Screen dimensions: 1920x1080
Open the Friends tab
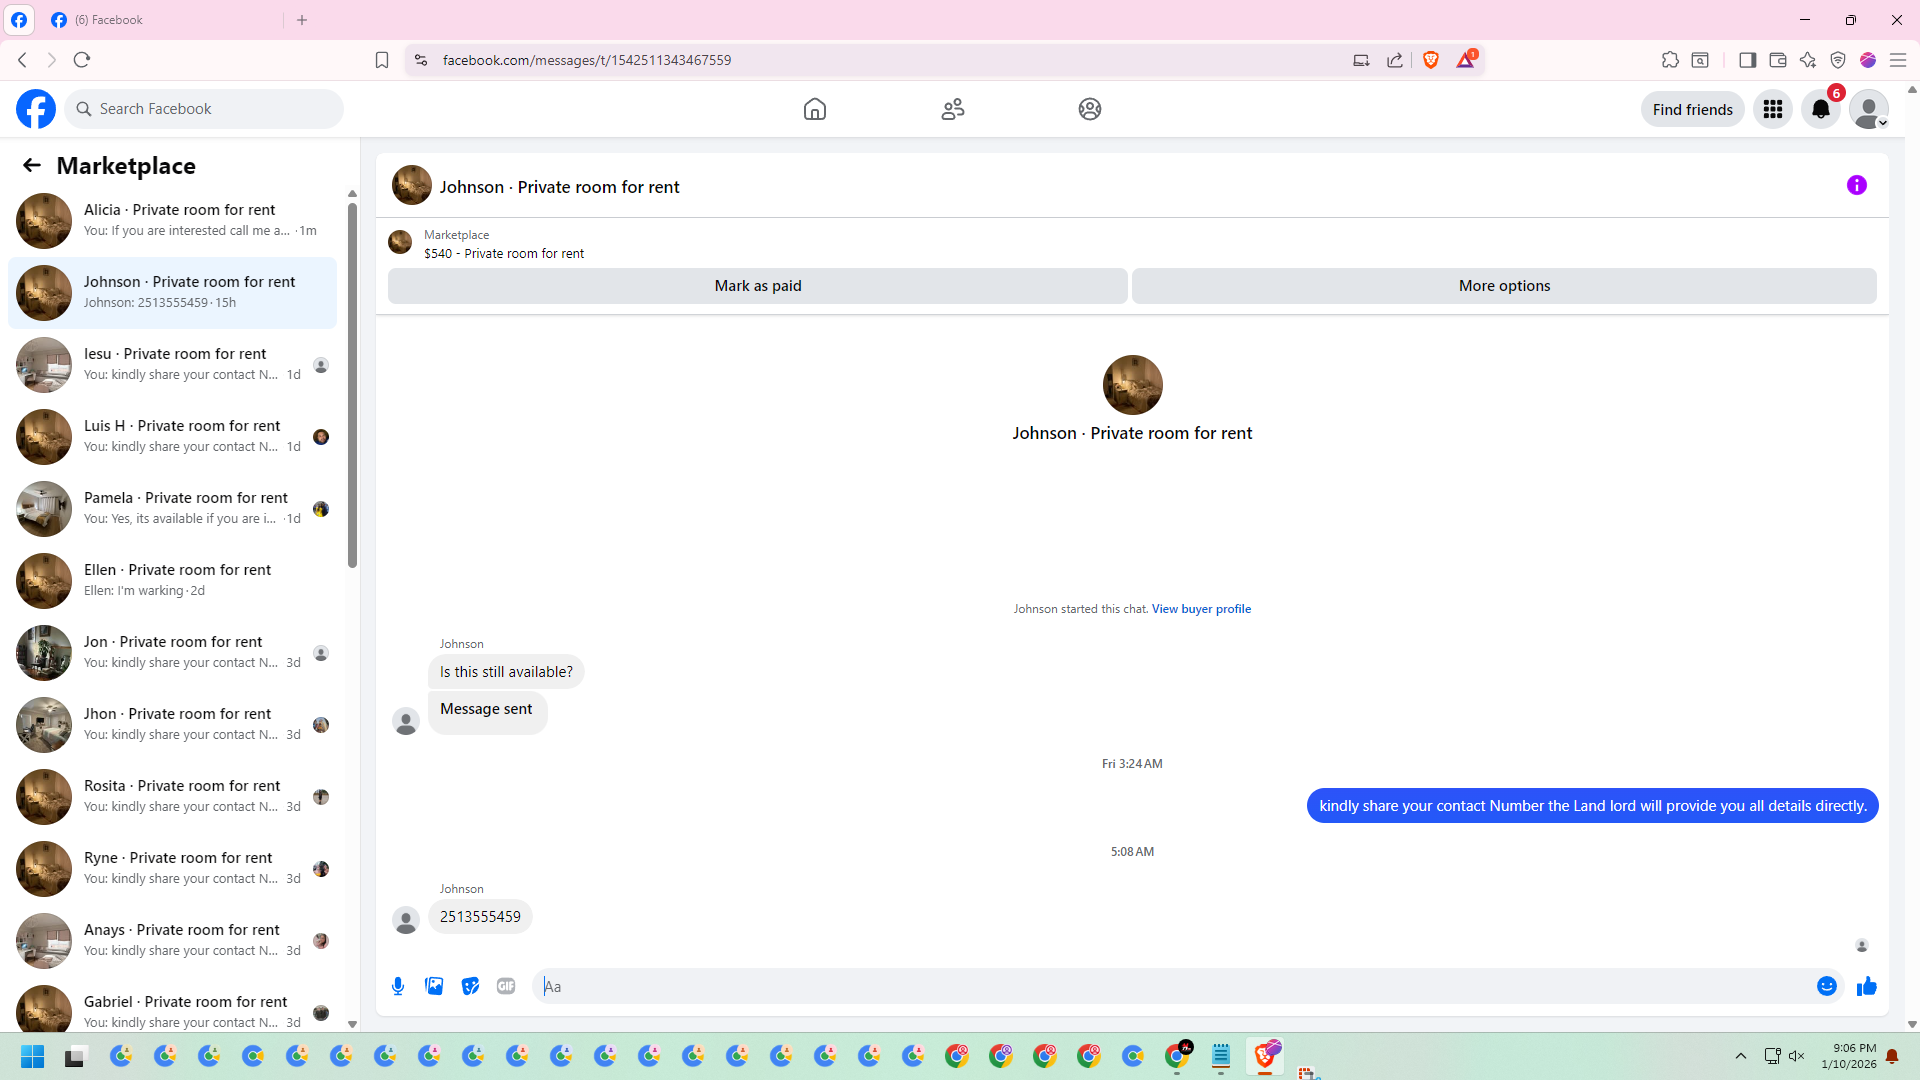pyautogui.click(x=952, y=109)
